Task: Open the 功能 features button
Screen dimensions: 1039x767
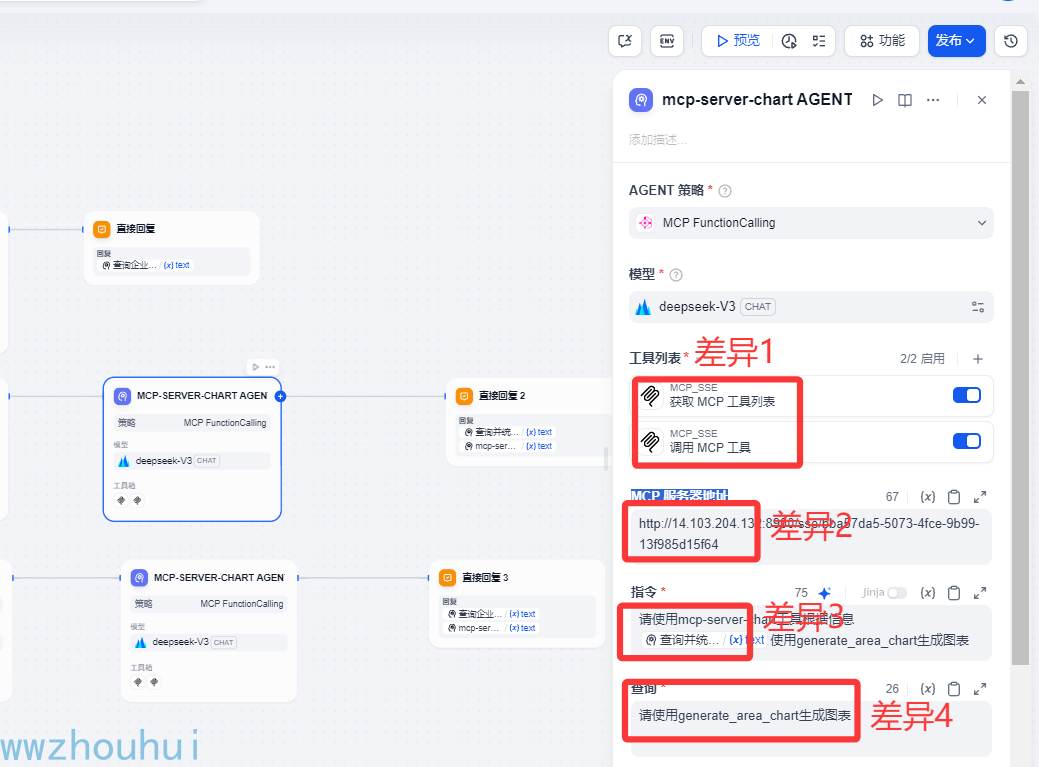Action: [x=882, y=41]
